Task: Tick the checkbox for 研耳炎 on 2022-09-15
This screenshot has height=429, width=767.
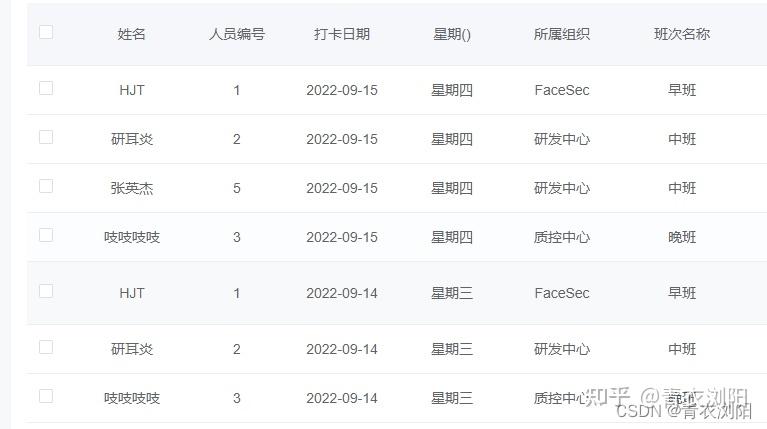Action: pos(46,137)
